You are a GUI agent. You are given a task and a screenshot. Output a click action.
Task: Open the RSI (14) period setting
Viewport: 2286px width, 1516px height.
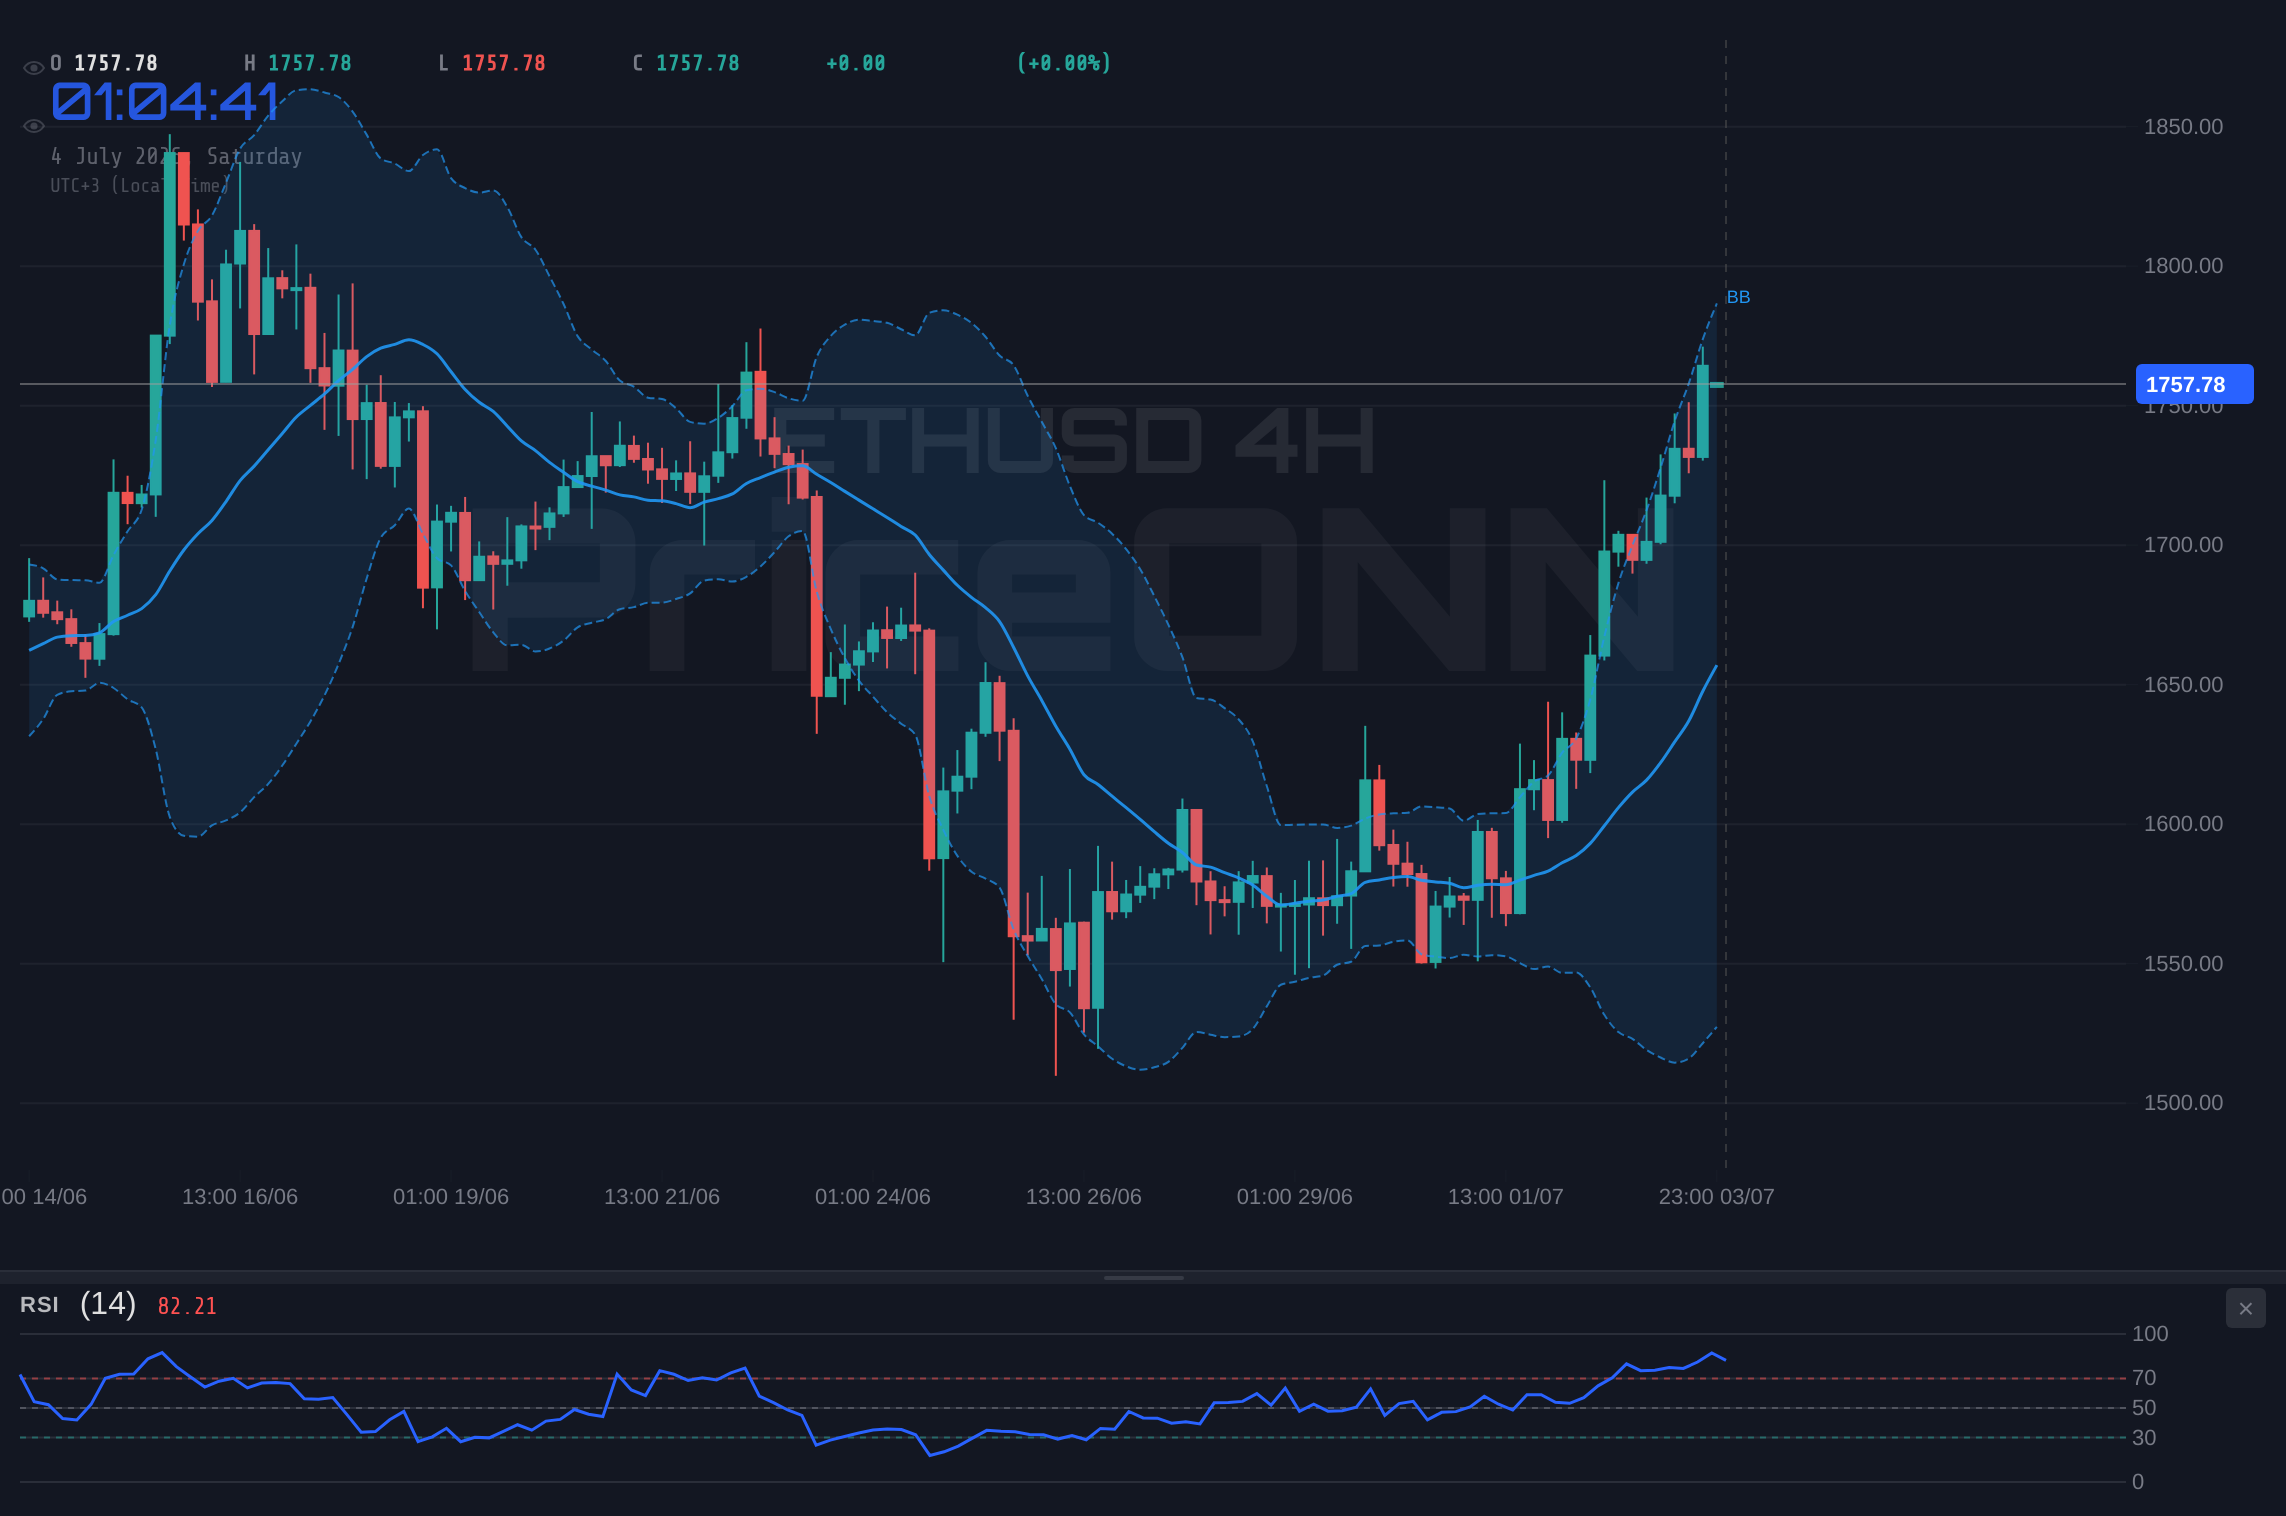pyautogui.click(x=108, y=1304)
